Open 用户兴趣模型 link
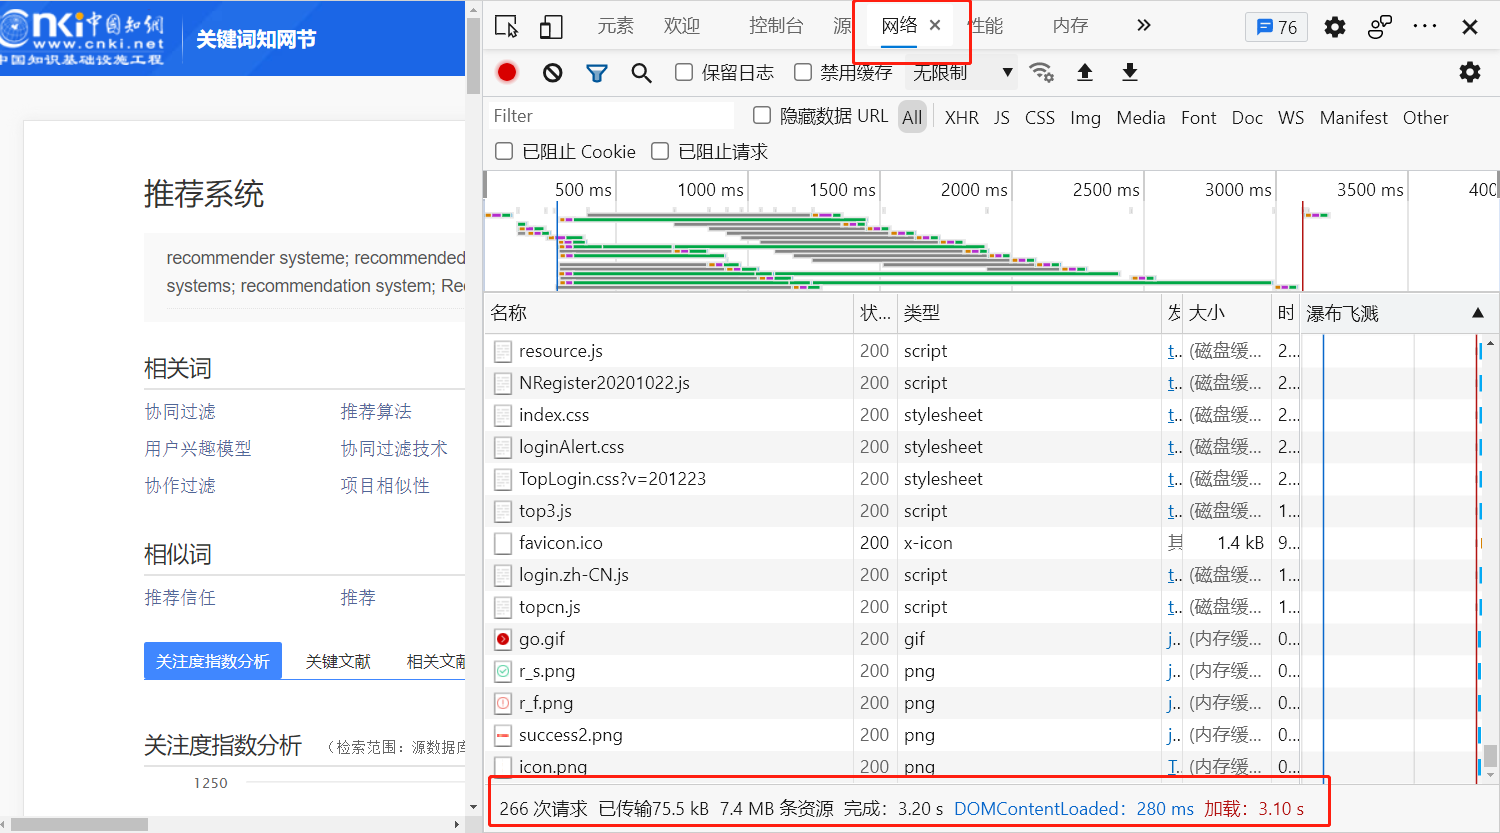The image size is (1500, 833). click(198, 449)
